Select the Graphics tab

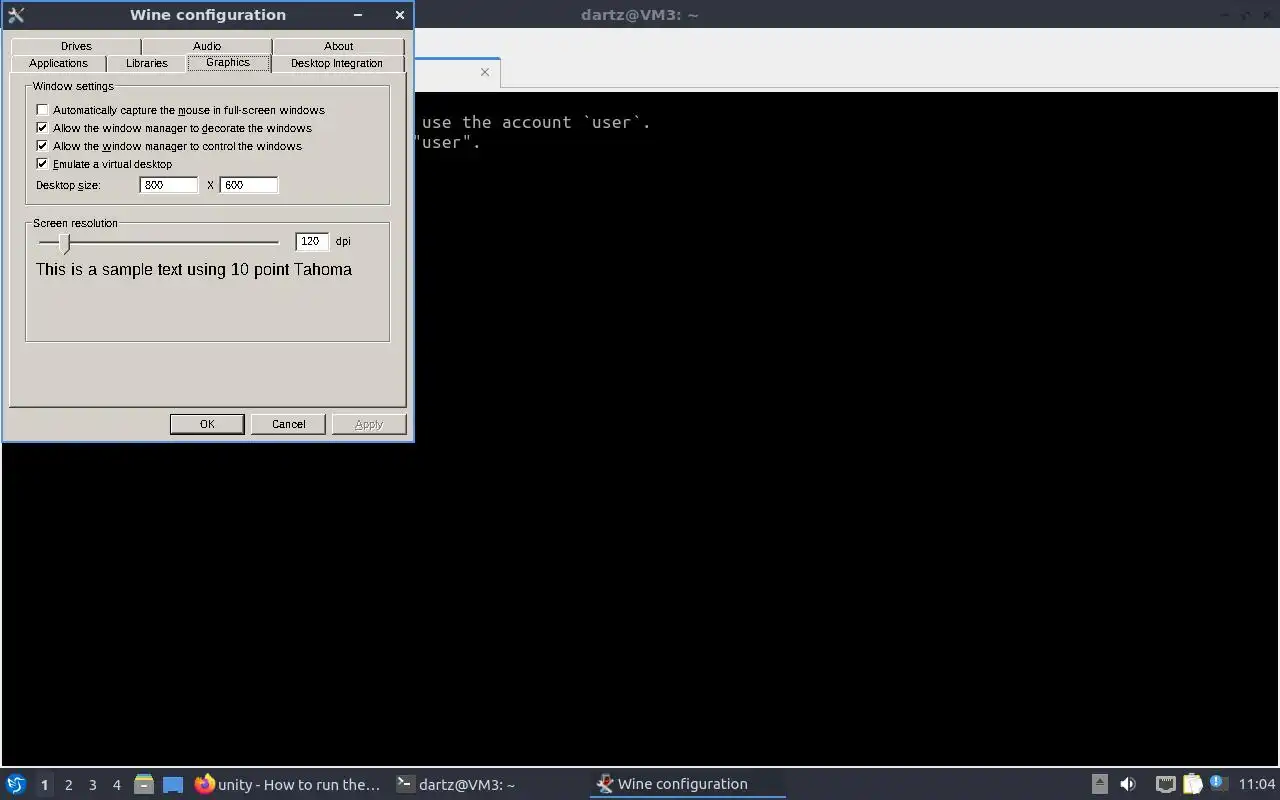pos(228,62)
